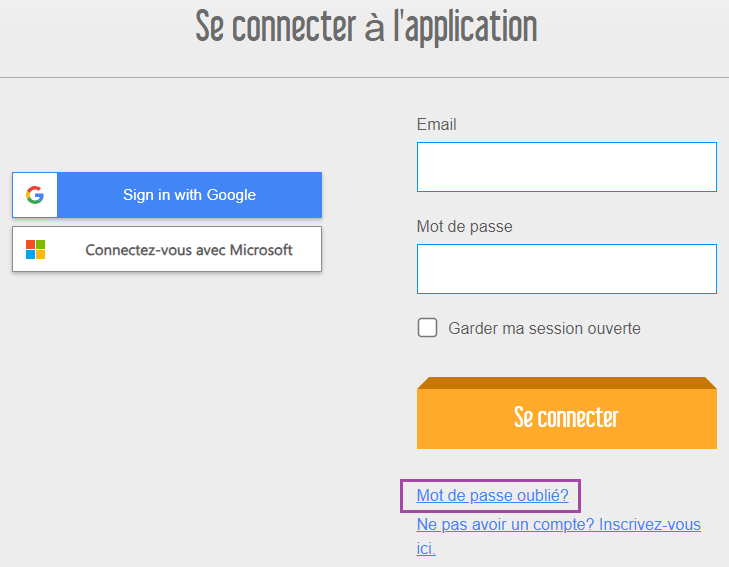This screenshot has width=729, height=567.
Task: Click the word "Inscrivez-vous" in signup link
Action: coord(650,524)
